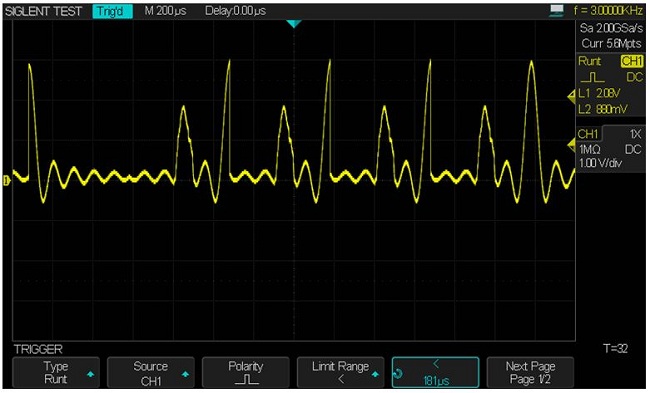Toggle the Polarity softkey

point(245,373)
